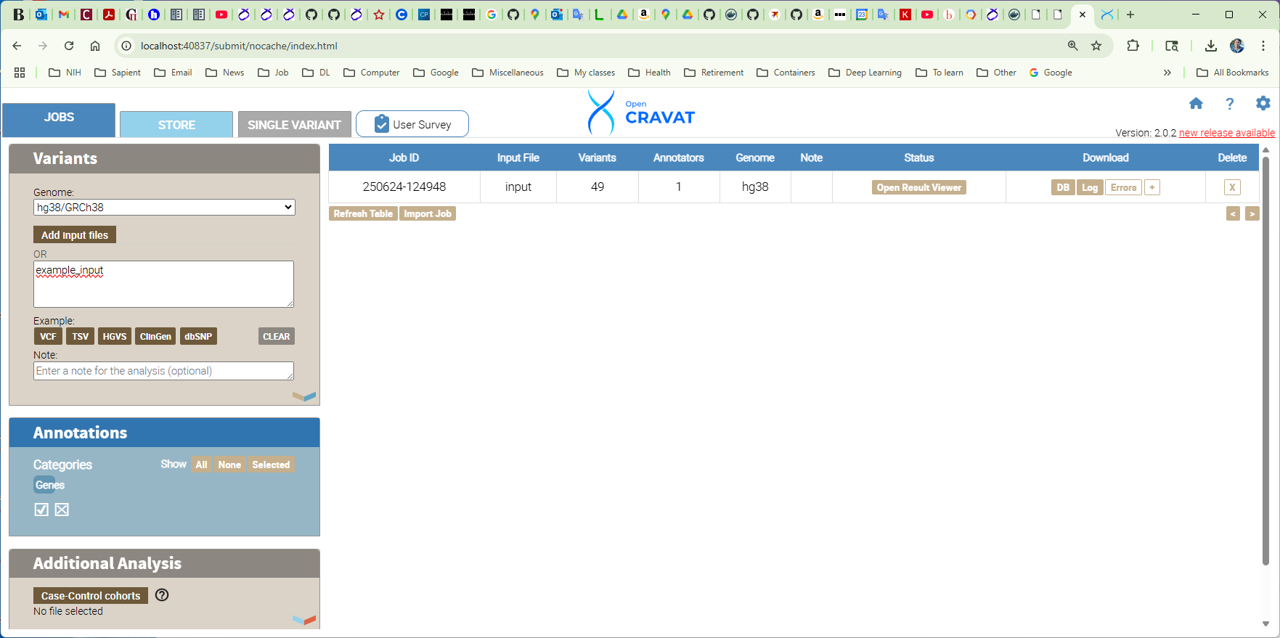The image size is (1280, 638).
Task: Open settings with the gear icon
Action: 1263,104
